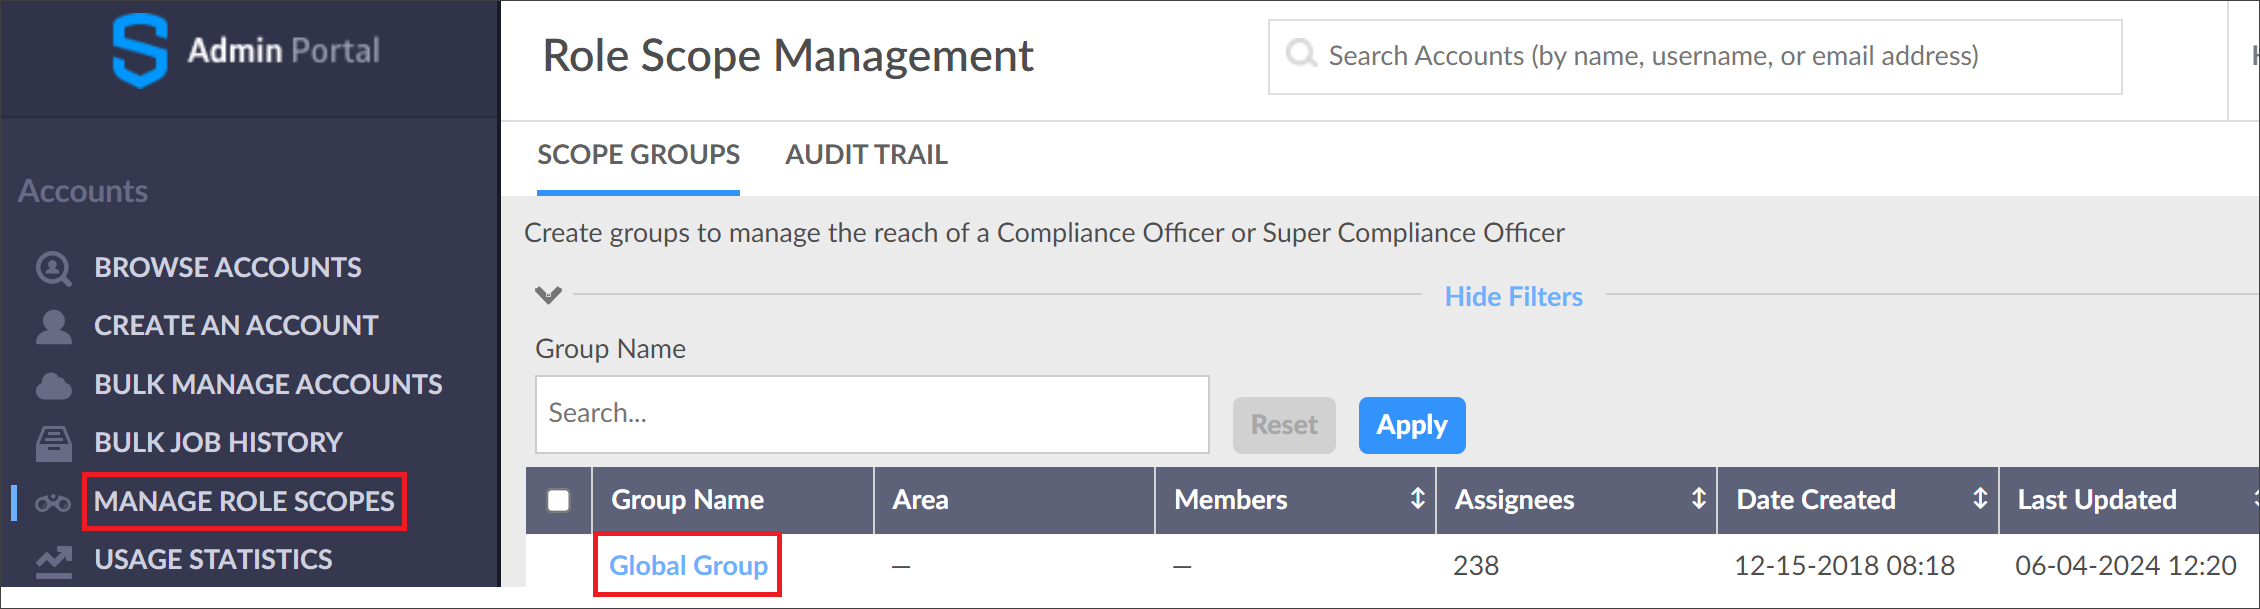Screen dimensions: 2260x609
Task: Click the Bulk Manage Accounts cloud icon
Action: click(x=53, y=385)
